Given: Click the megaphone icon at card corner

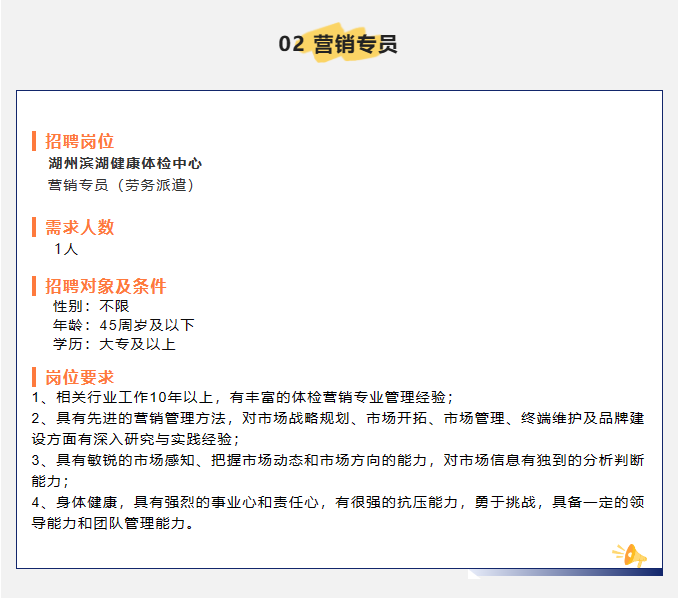Looking at the screenshot, I should 629,555.
